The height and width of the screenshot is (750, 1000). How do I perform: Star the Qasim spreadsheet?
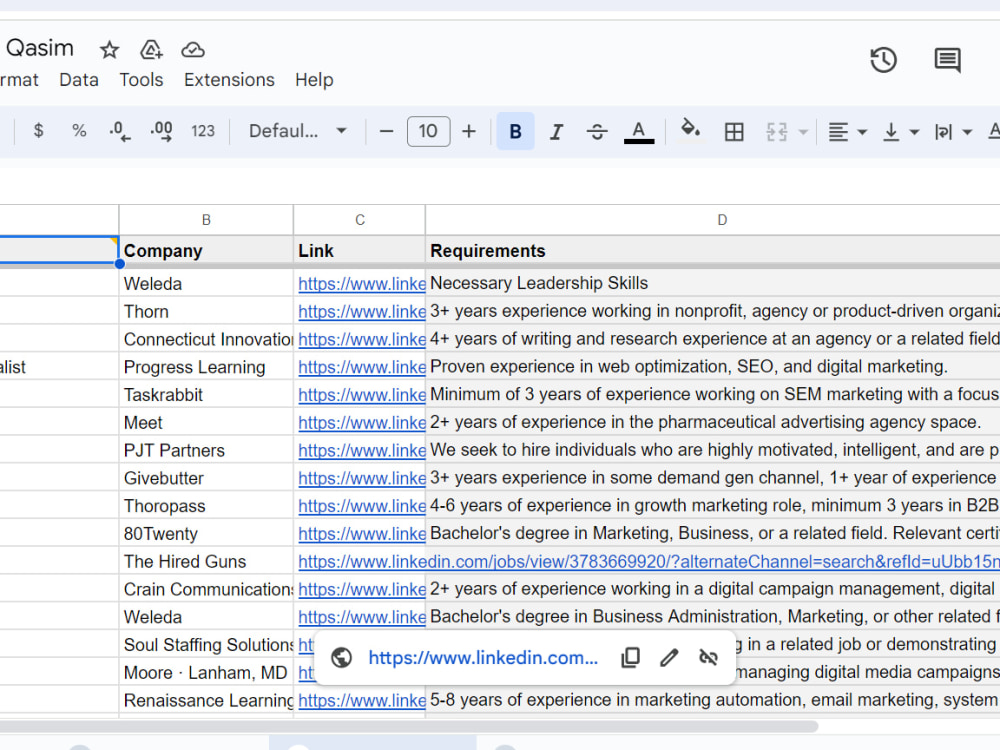[x=110, y=50]
